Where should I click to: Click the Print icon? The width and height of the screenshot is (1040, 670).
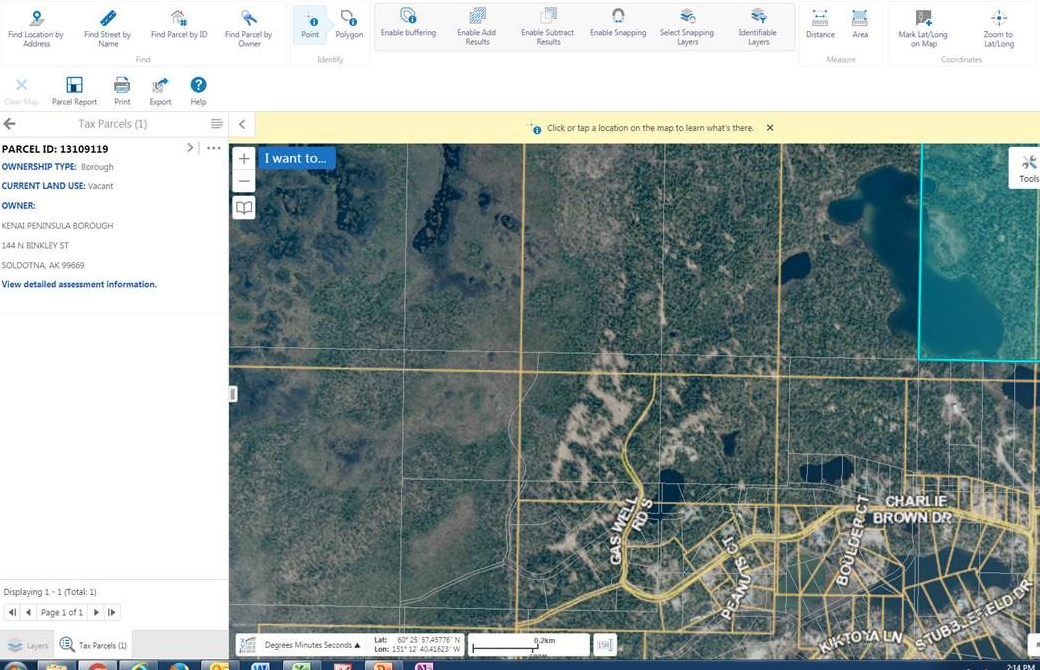pyautogui.click(x=122, y=92)
